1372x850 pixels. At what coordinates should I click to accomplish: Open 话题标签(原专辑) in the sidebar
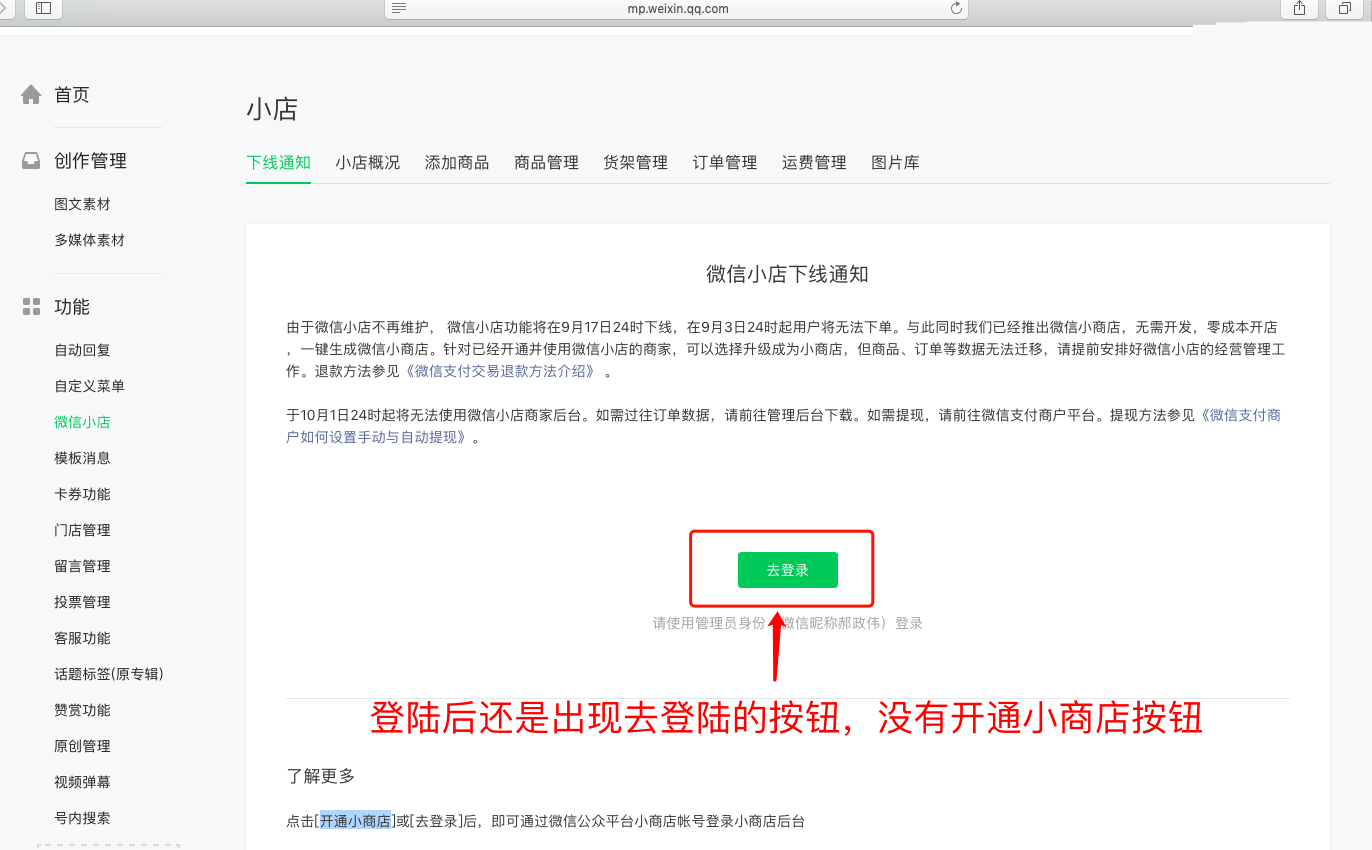(x=109, y=674)
